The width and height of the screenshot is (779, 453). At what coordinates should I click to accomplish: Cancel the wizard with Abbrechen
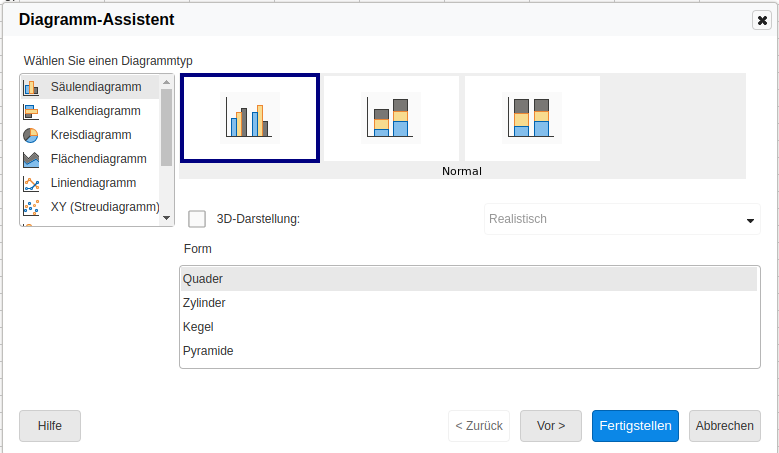(x=724, y=426)
